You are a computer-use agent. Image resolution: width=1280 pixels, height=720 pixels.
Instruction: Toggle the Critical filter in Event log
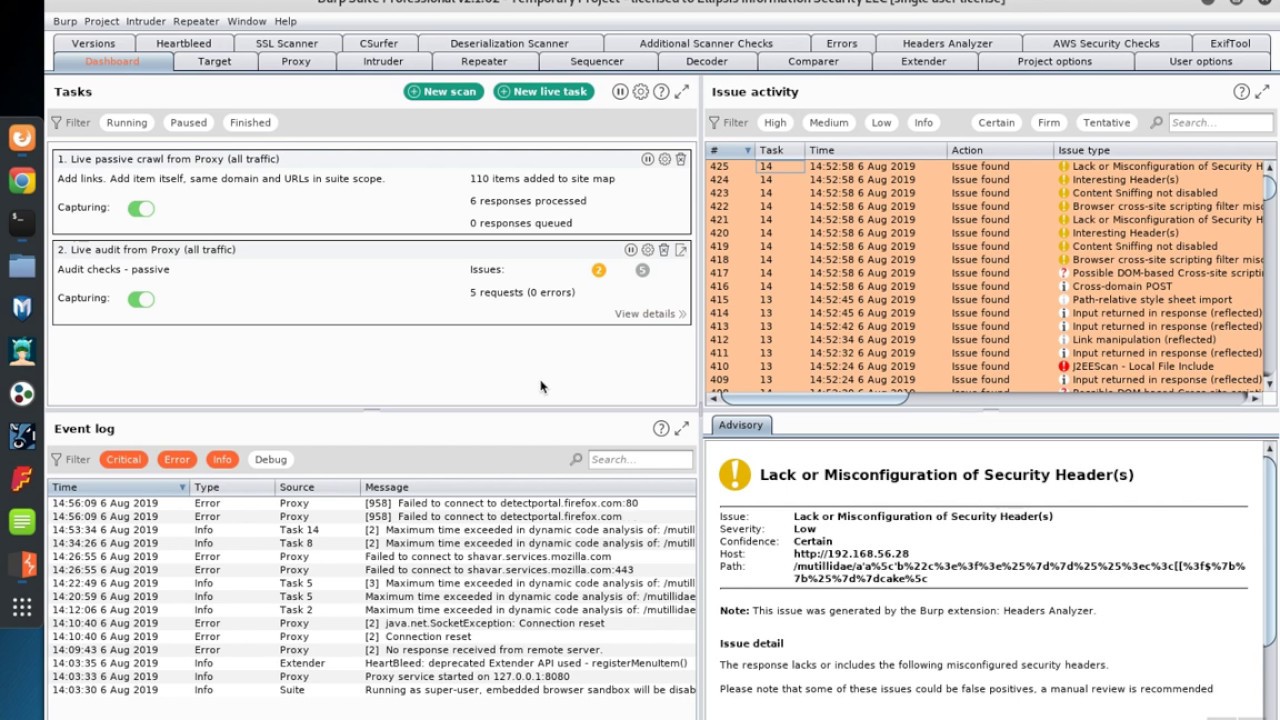[x=123, y=460]
